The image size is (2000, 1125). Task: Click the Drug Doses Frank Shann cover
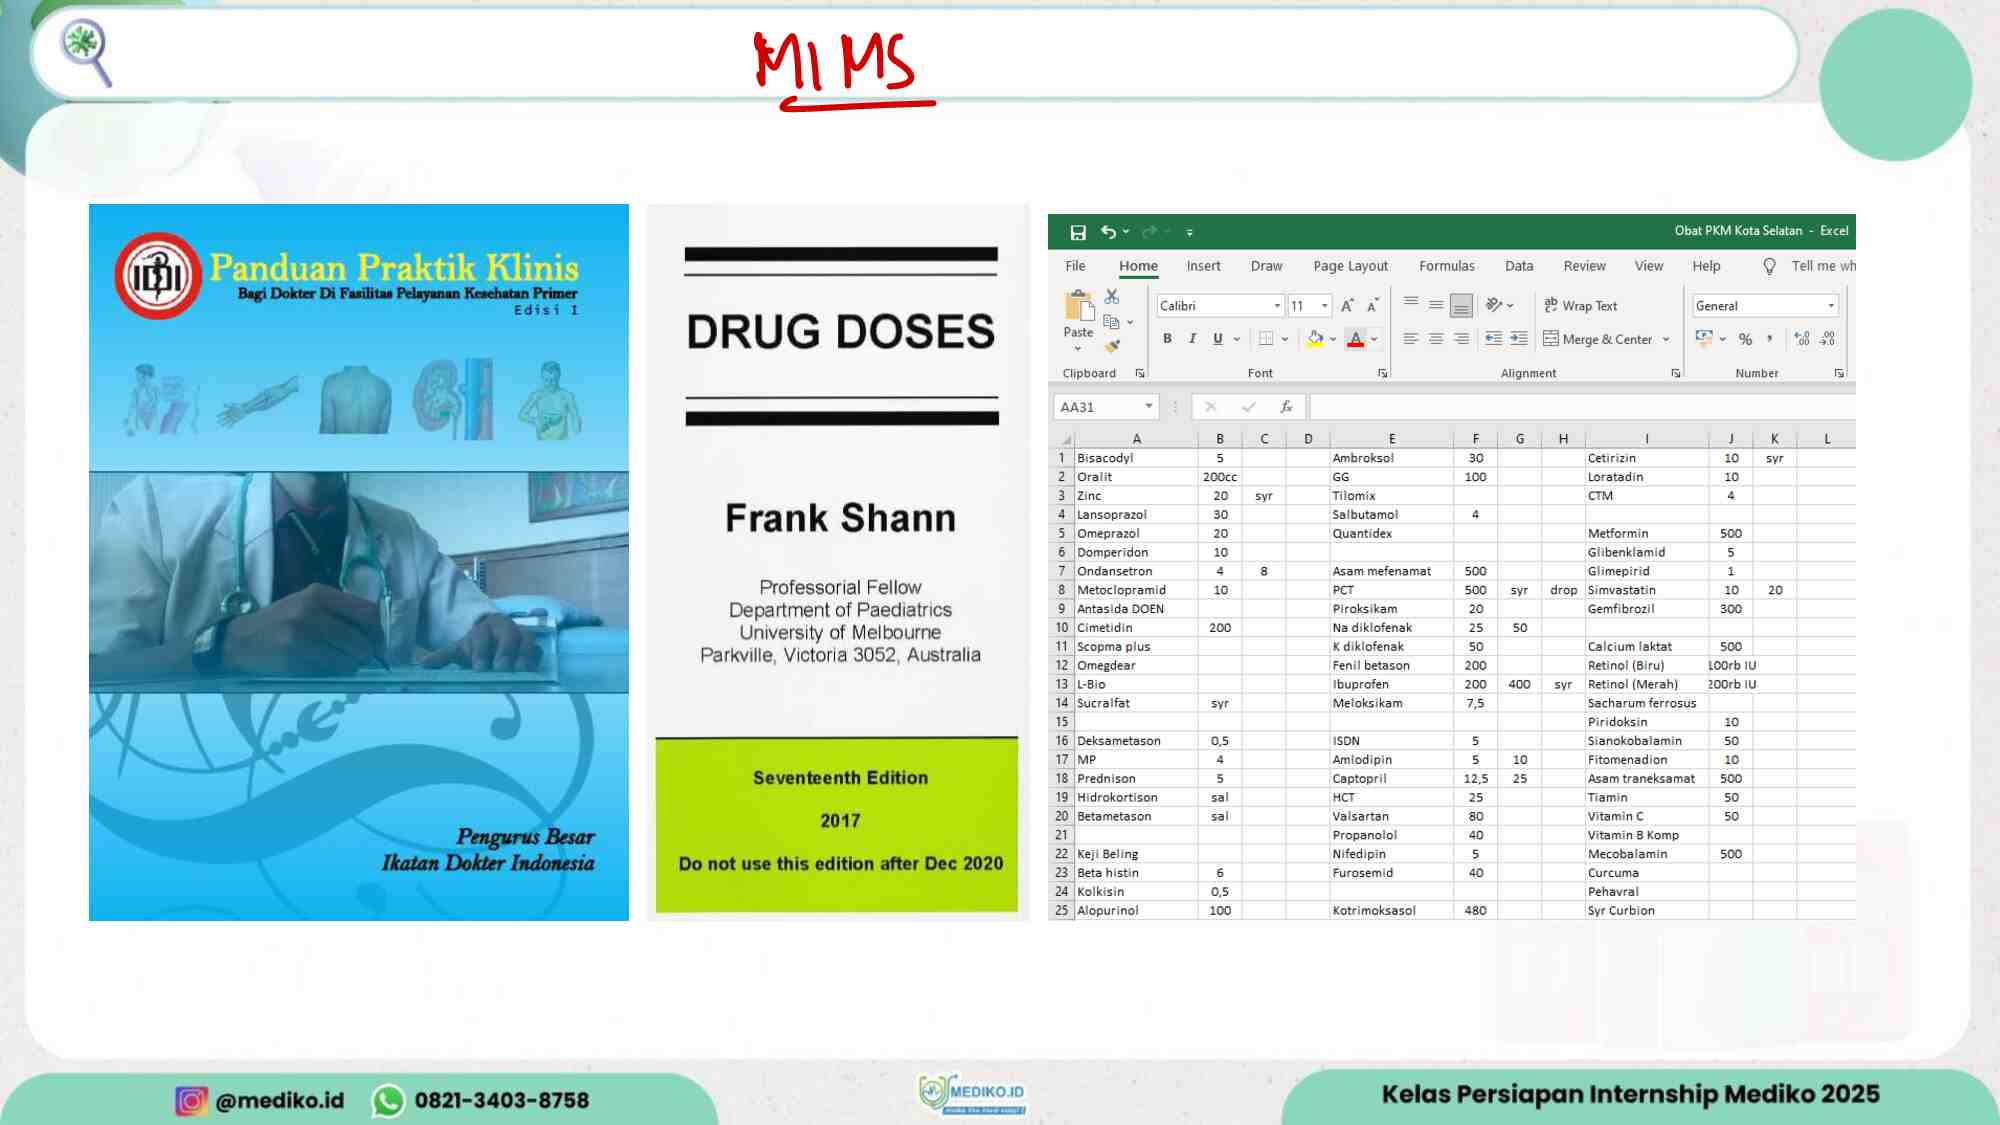coord(838,562)
